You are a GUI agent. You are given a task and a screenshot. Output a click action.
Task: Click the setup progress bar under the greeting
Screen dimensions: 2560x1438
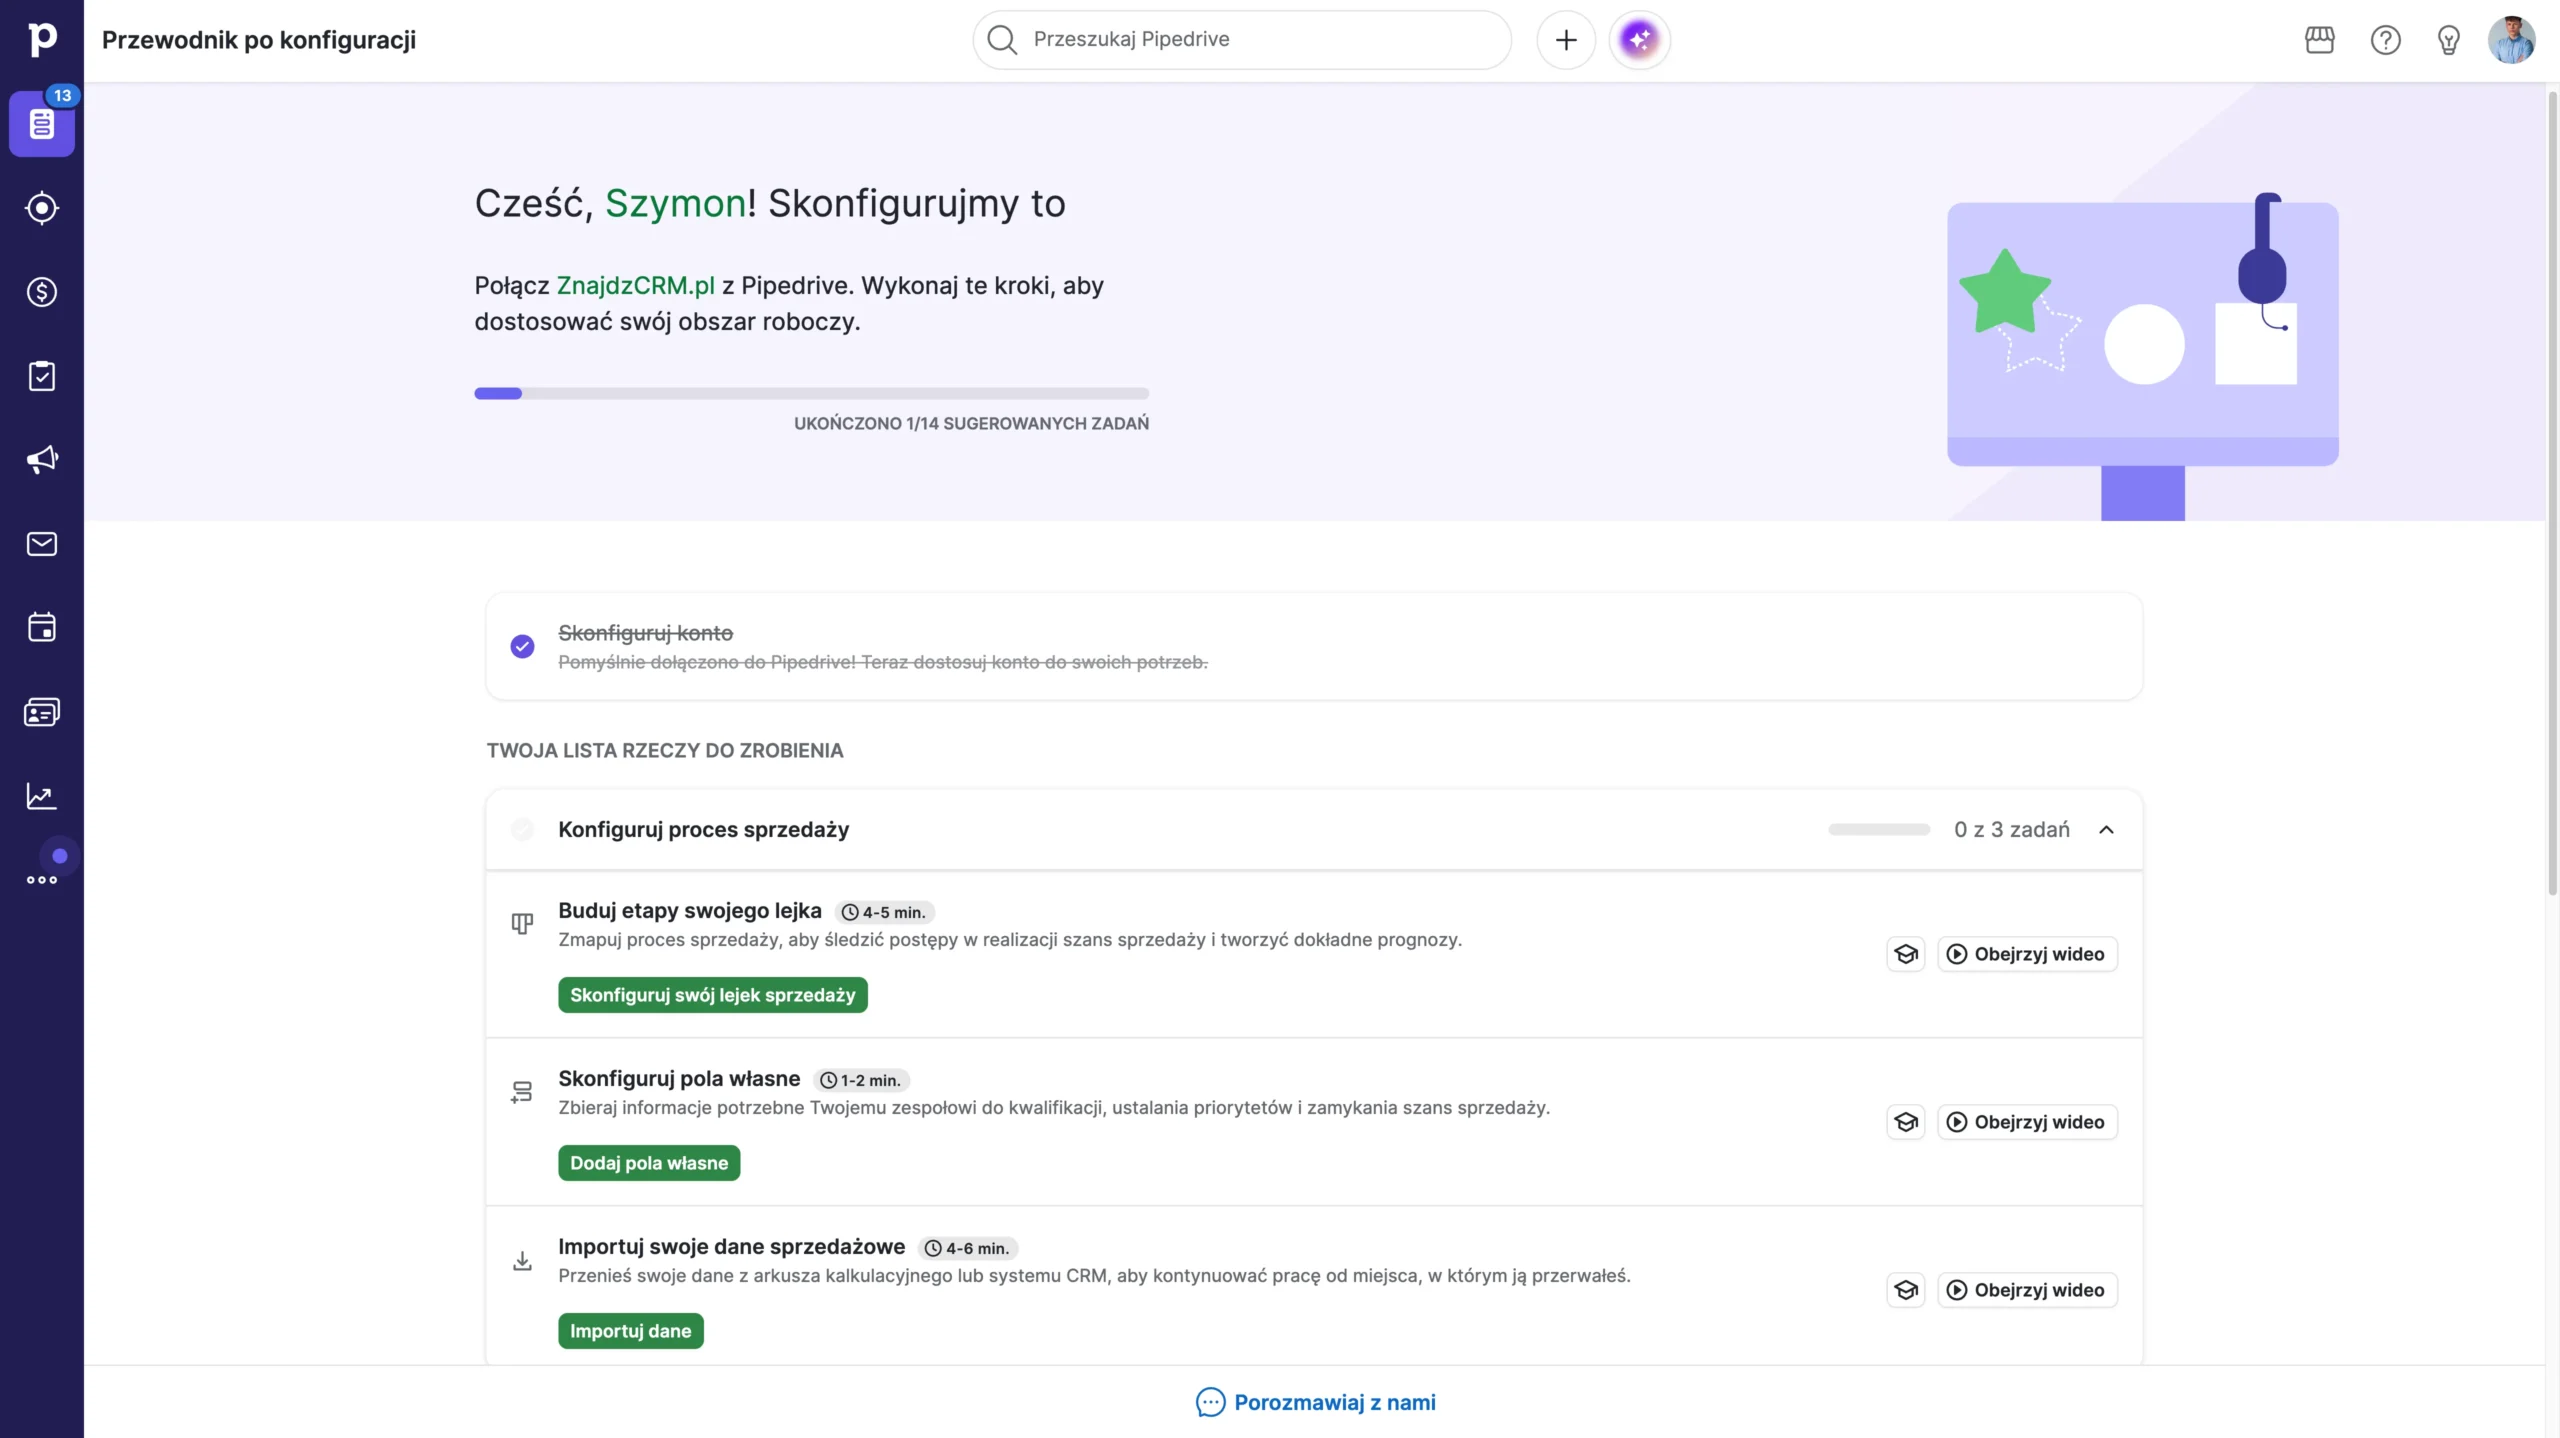tap(812, 394)
